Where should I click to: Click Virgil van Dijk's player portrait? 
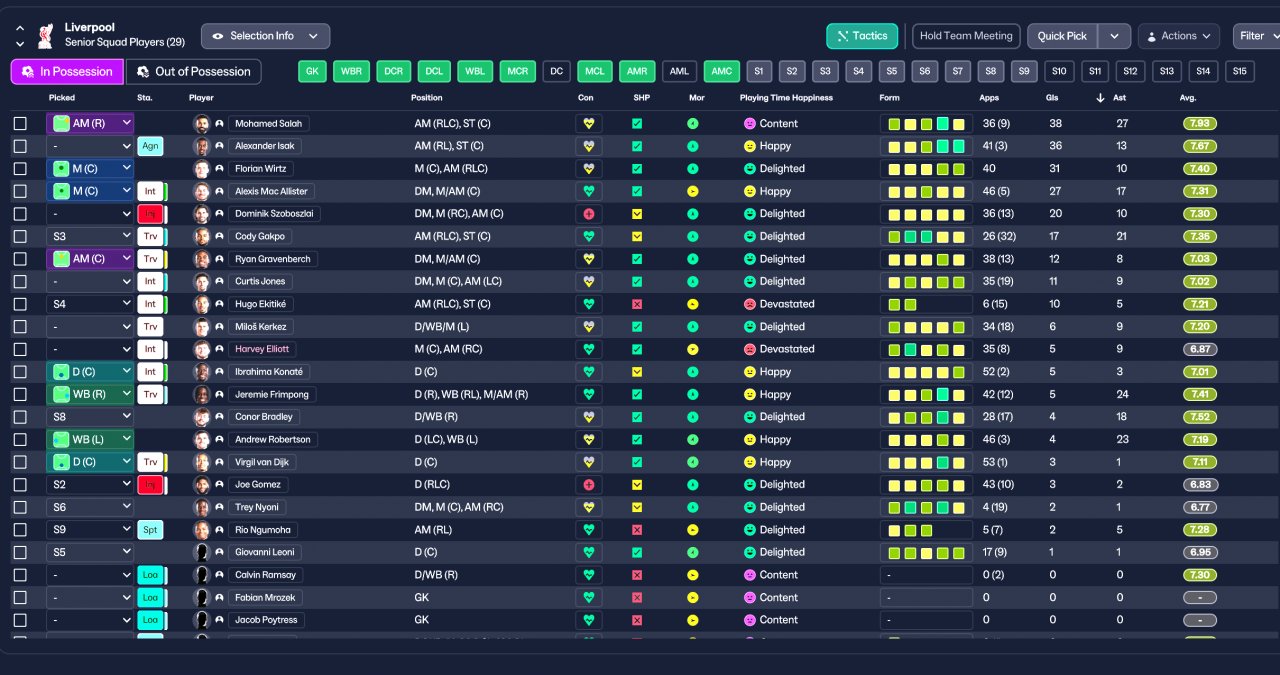pyautogui.click(x=201, y=462)
